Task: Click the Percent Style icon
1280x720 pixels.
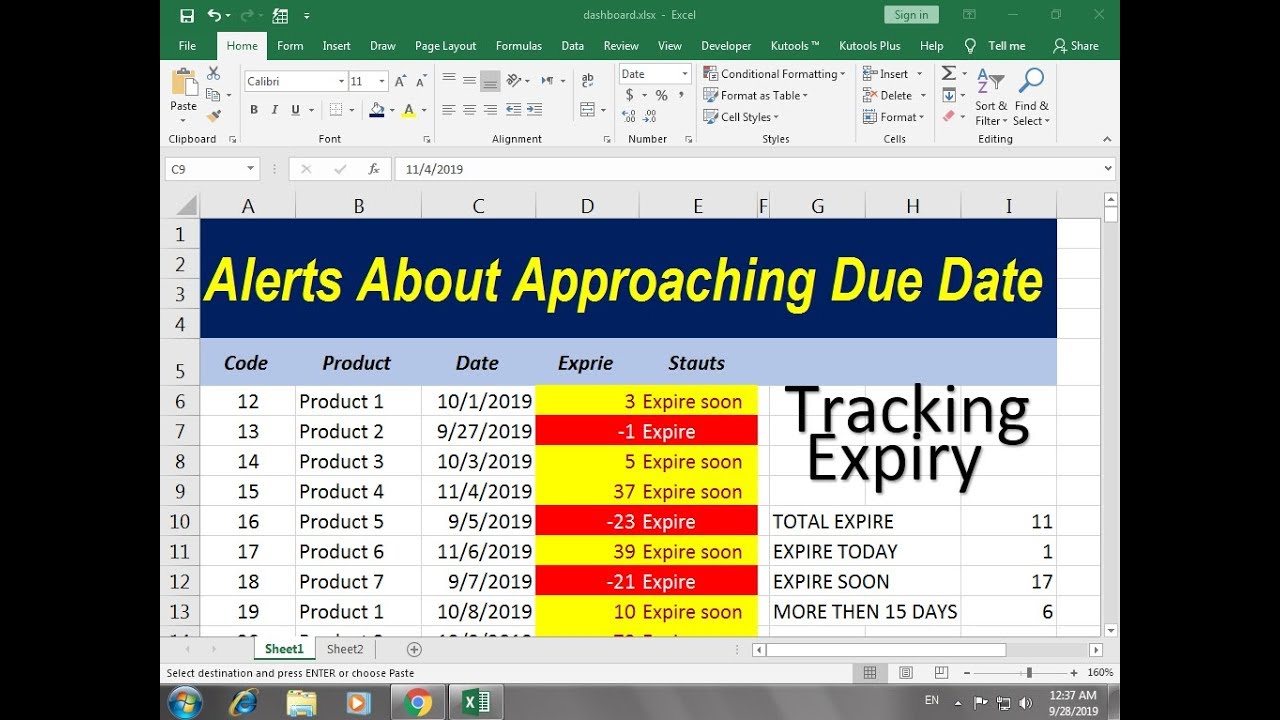Action: [661, 95]
